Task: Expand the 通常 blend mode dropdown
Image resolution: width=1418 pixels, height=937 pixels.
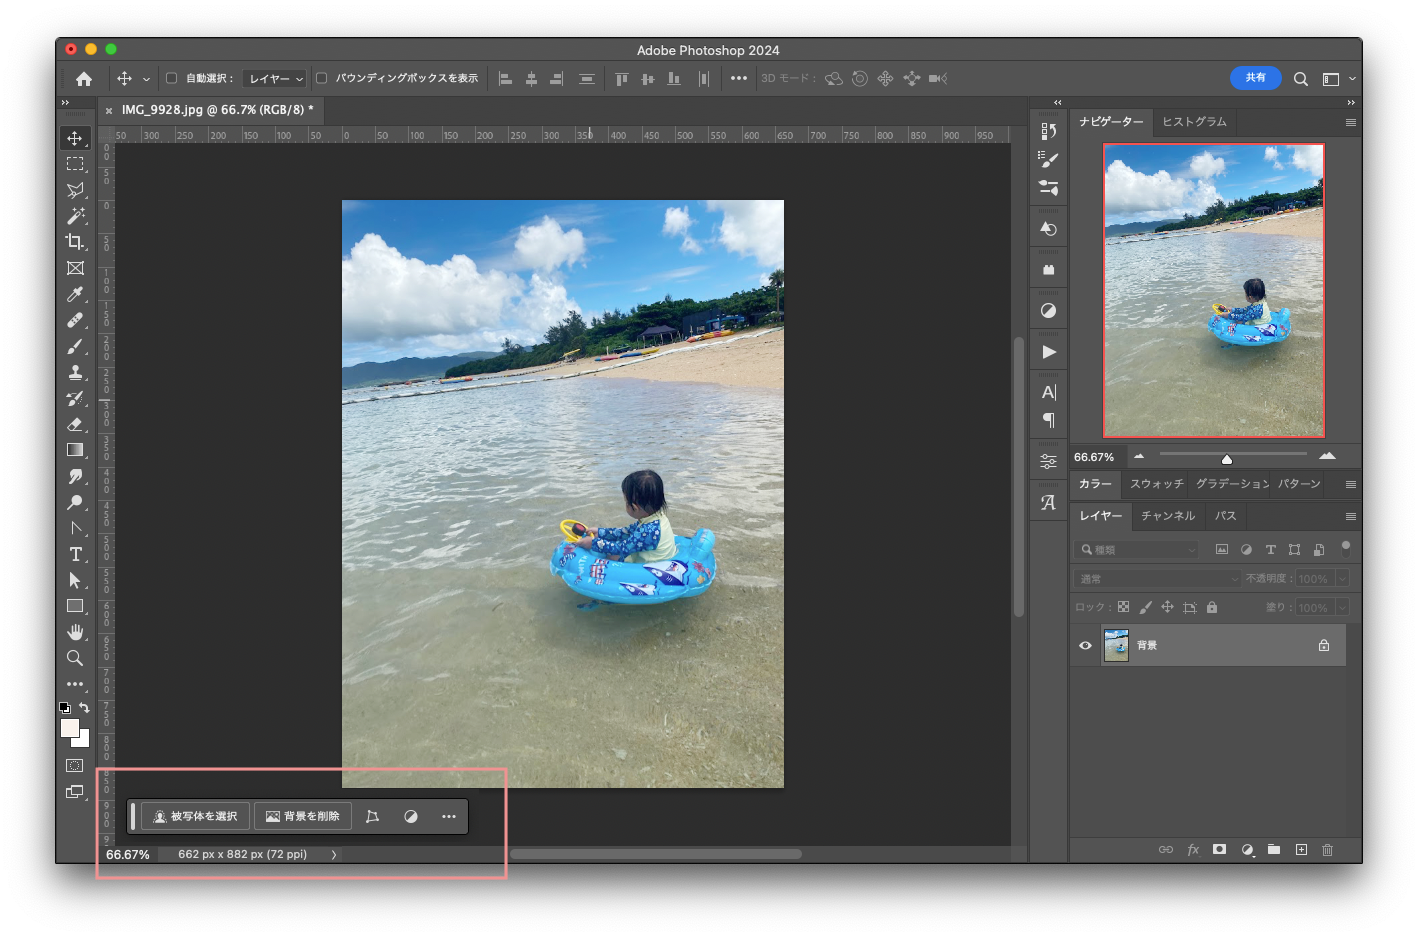Action: click(x=1158, y=579)
